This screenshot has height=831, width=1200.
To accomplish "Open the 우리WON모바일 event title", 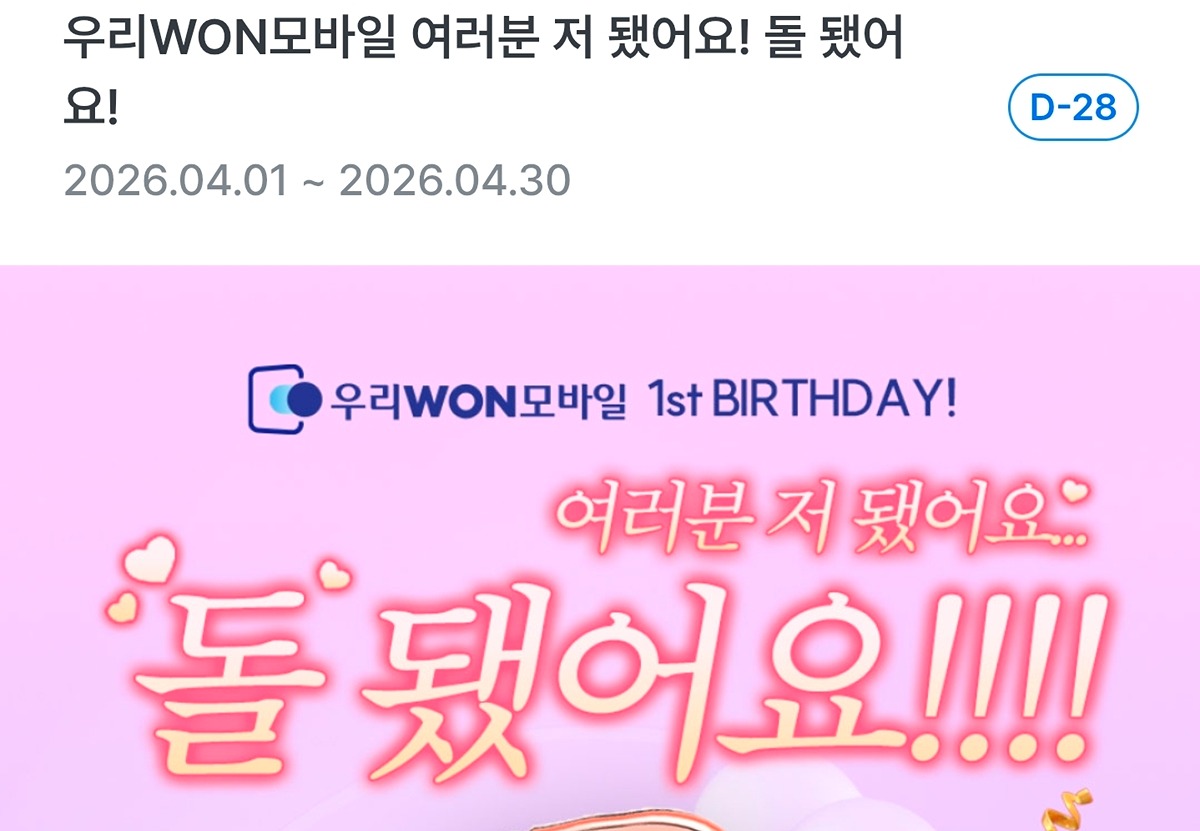I will (x=484, y=74).
